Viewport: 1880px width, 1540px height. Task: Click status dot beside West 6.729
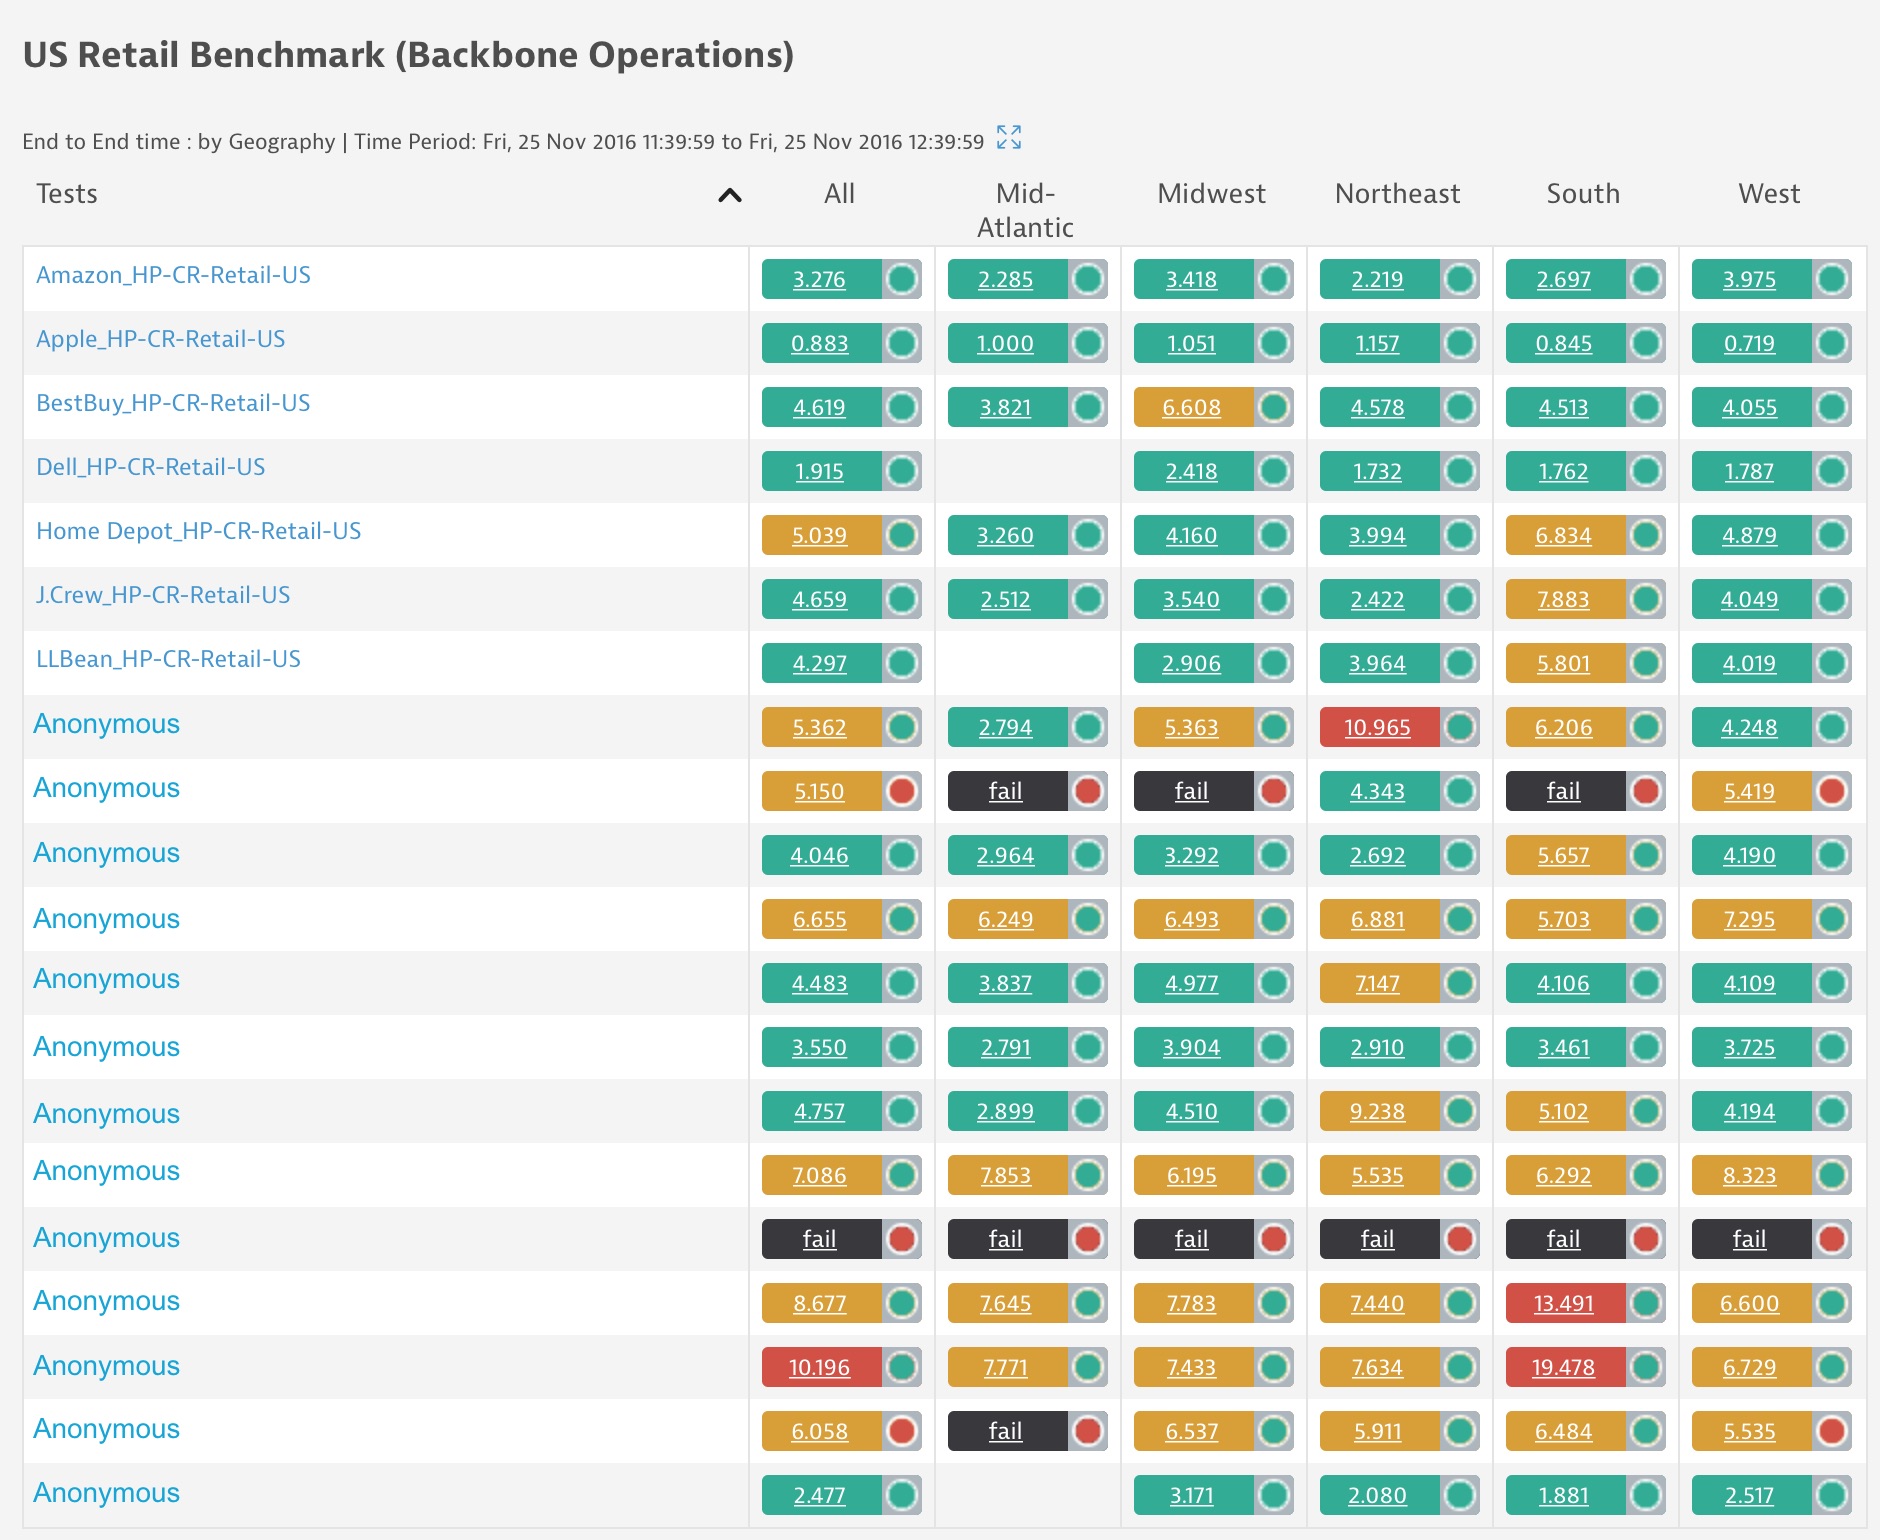click(1832, 1367)
